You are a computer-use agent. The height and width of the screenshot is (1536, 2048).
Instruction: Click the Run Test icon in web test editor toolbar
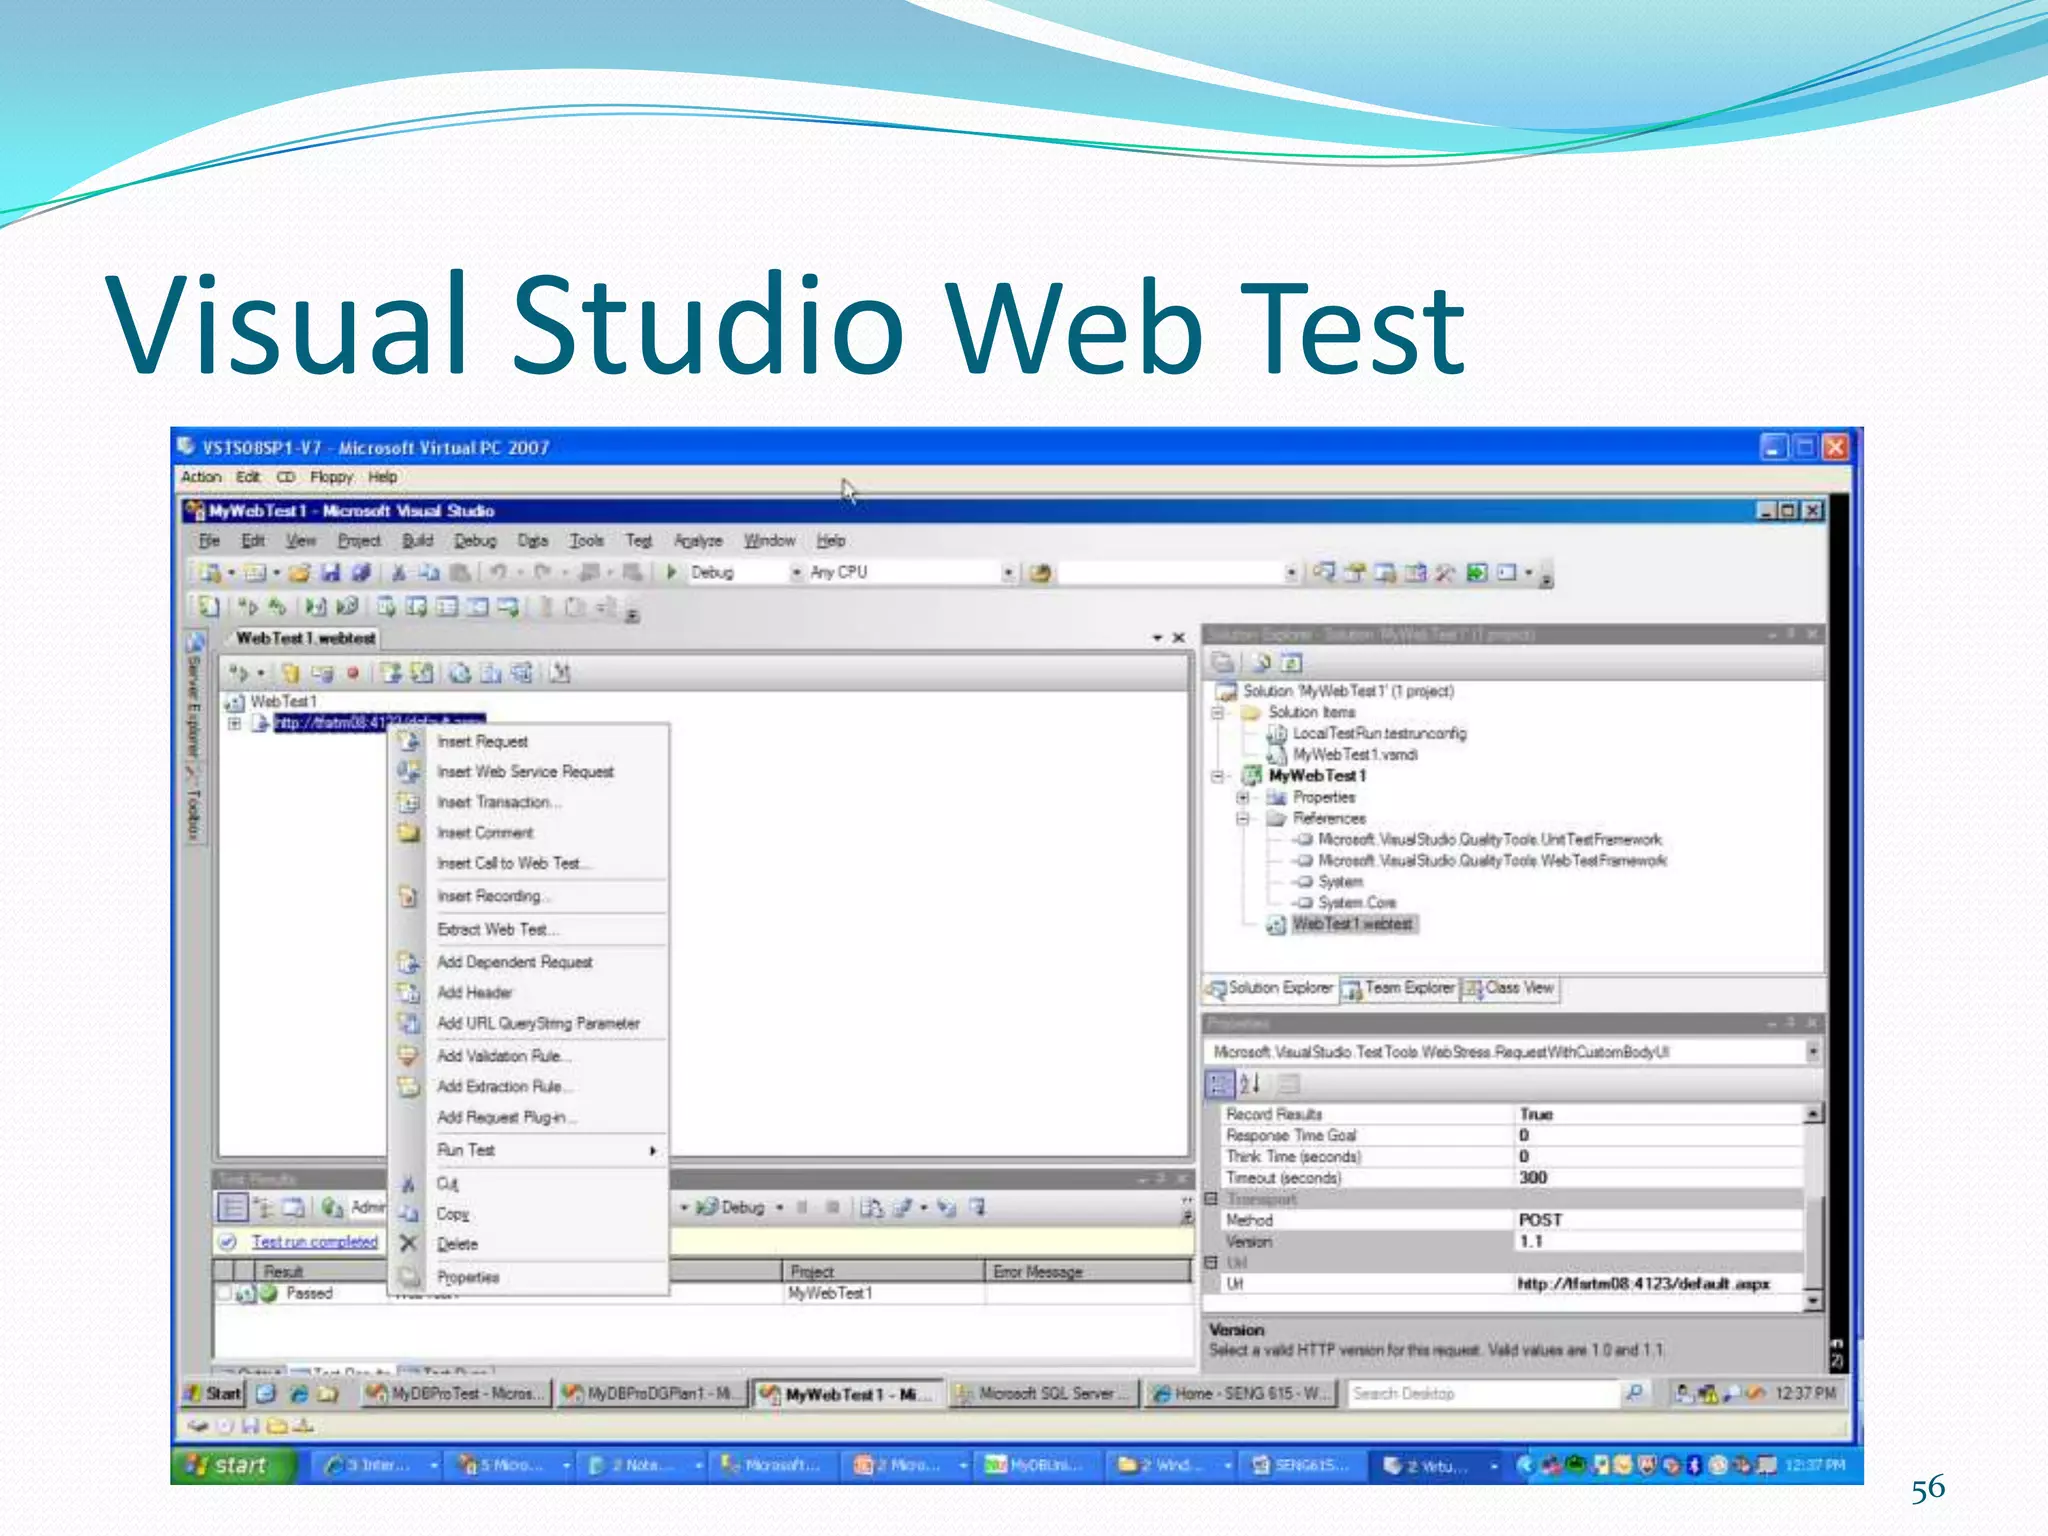(239, 673)
